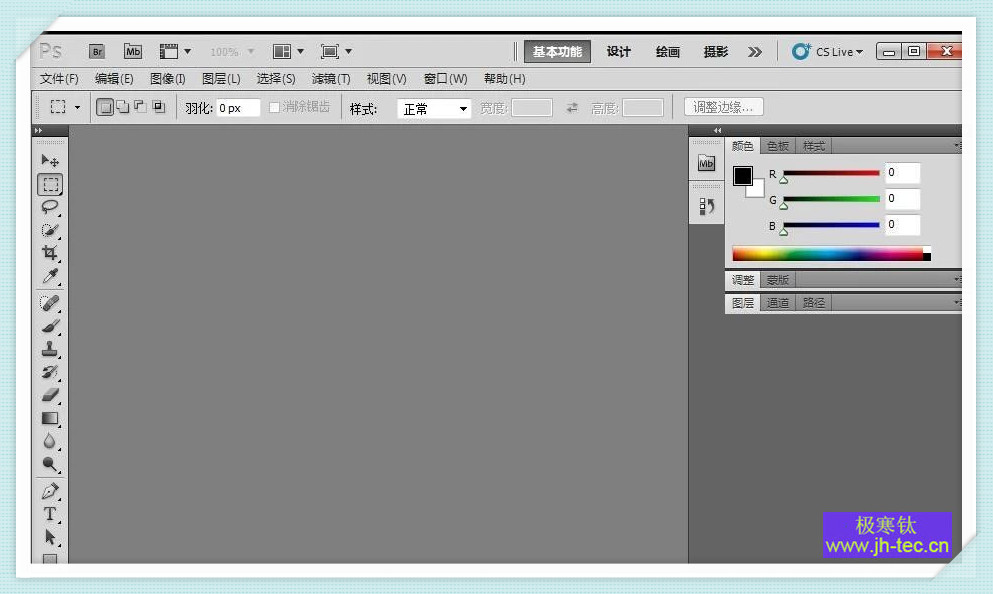Open the 文件(F) menu
The image size is (993, 594).
click(59, 79)
